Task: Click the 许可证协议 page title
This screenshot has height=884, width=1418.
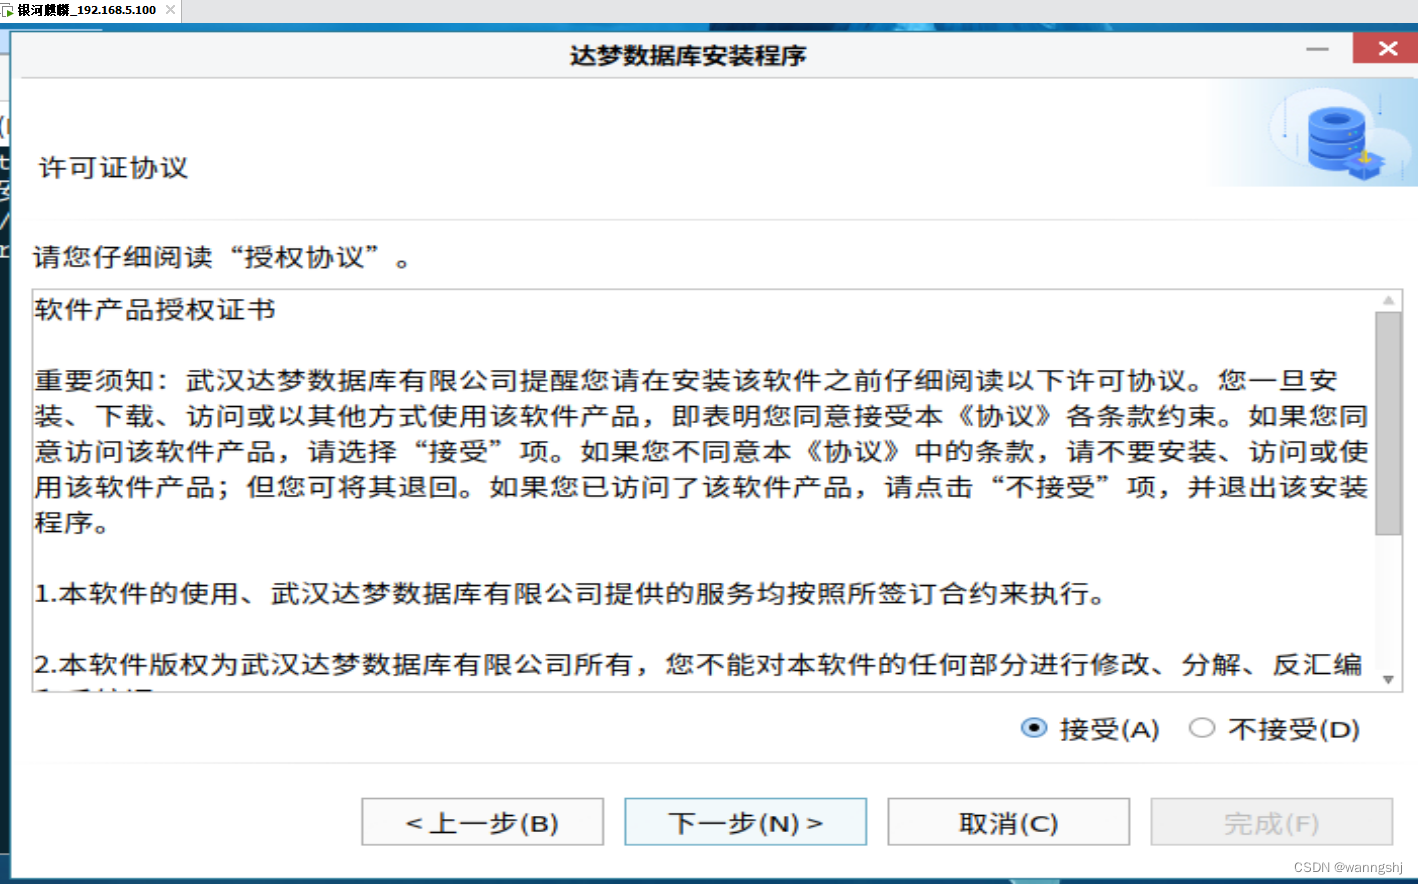Action: (113, 168)
